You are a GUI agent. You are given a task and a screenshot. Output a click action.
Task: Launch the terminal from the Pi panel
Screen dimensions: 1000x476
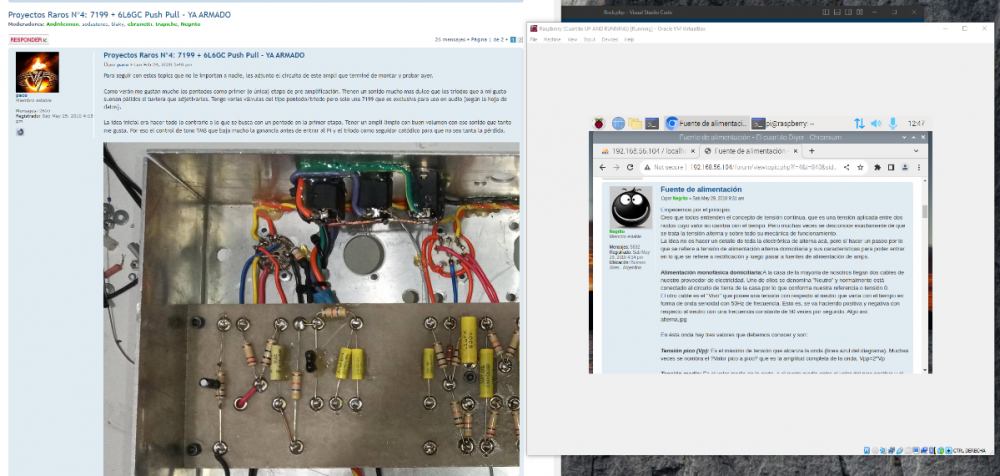[x=652, y=123]
